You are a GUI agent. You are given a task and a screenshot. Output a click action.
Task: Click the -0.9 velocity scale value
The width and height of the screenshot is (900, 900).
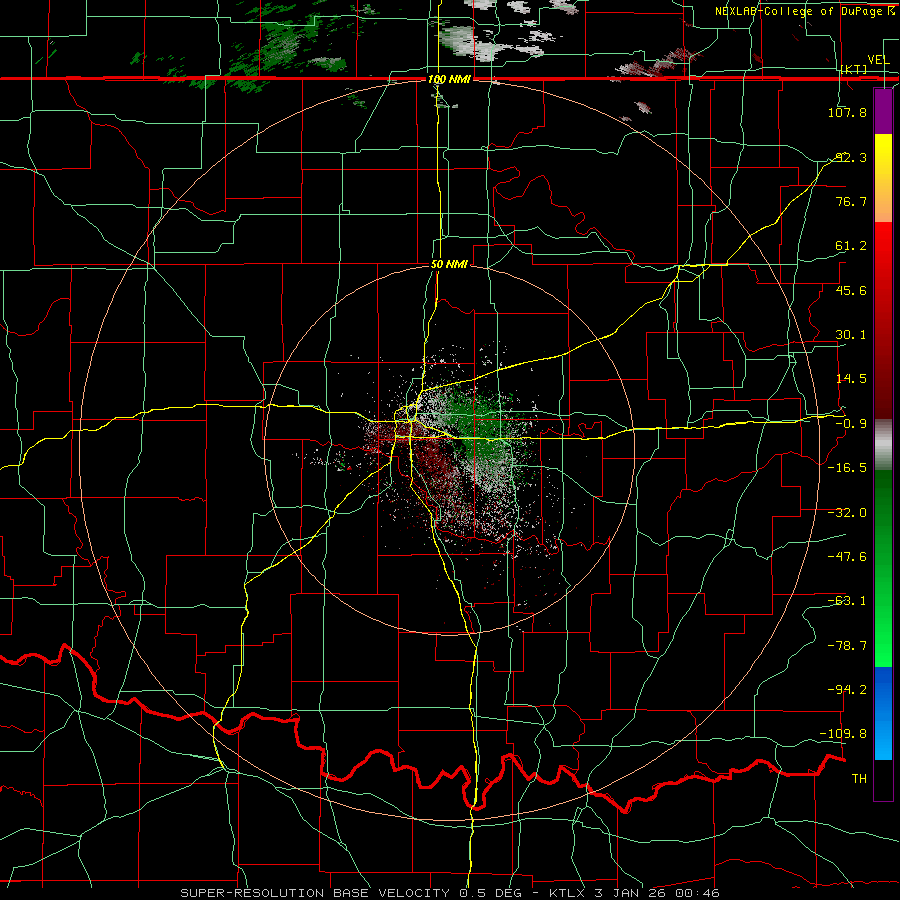(x=850, y=423)
